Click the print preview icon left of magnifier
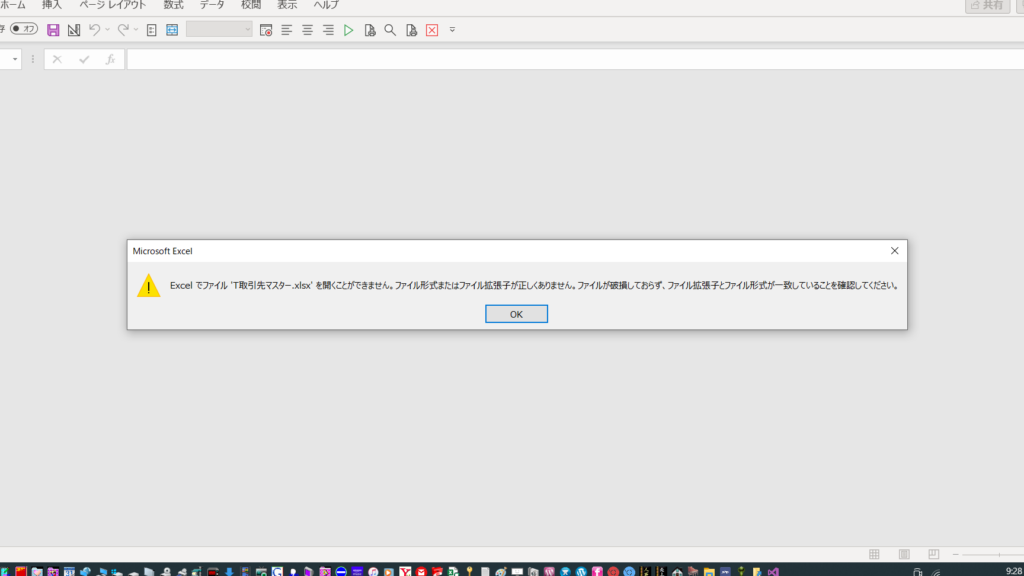The image size is (1024, 576). [x=370, y=30]
